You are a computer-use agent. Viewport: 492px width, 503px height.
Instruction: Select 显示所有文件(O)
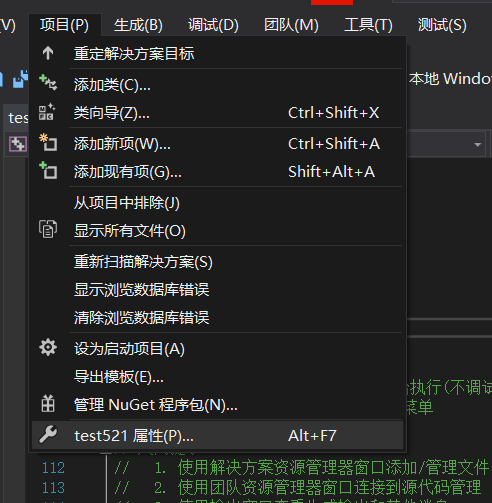click(x=217, y=231)
